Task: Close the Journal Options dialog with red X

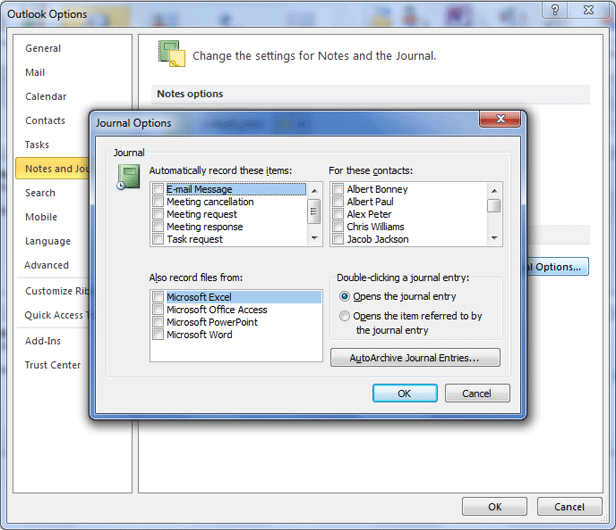Action: coord(500,119)
